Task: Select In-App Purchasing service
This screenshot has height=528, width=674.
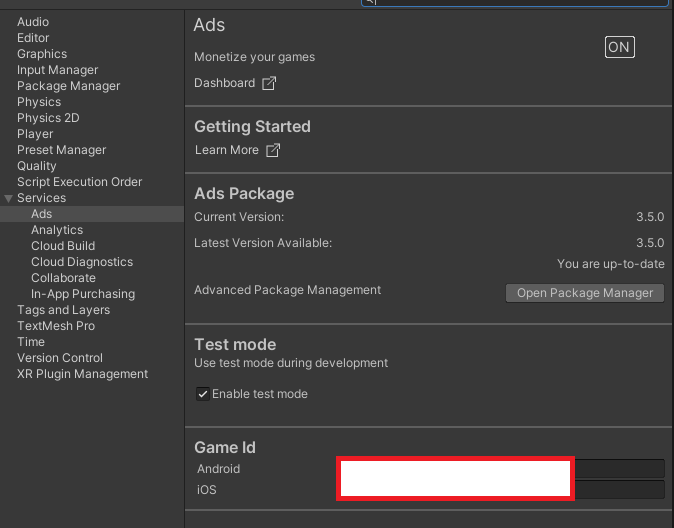Action: [x=83, y=294]
